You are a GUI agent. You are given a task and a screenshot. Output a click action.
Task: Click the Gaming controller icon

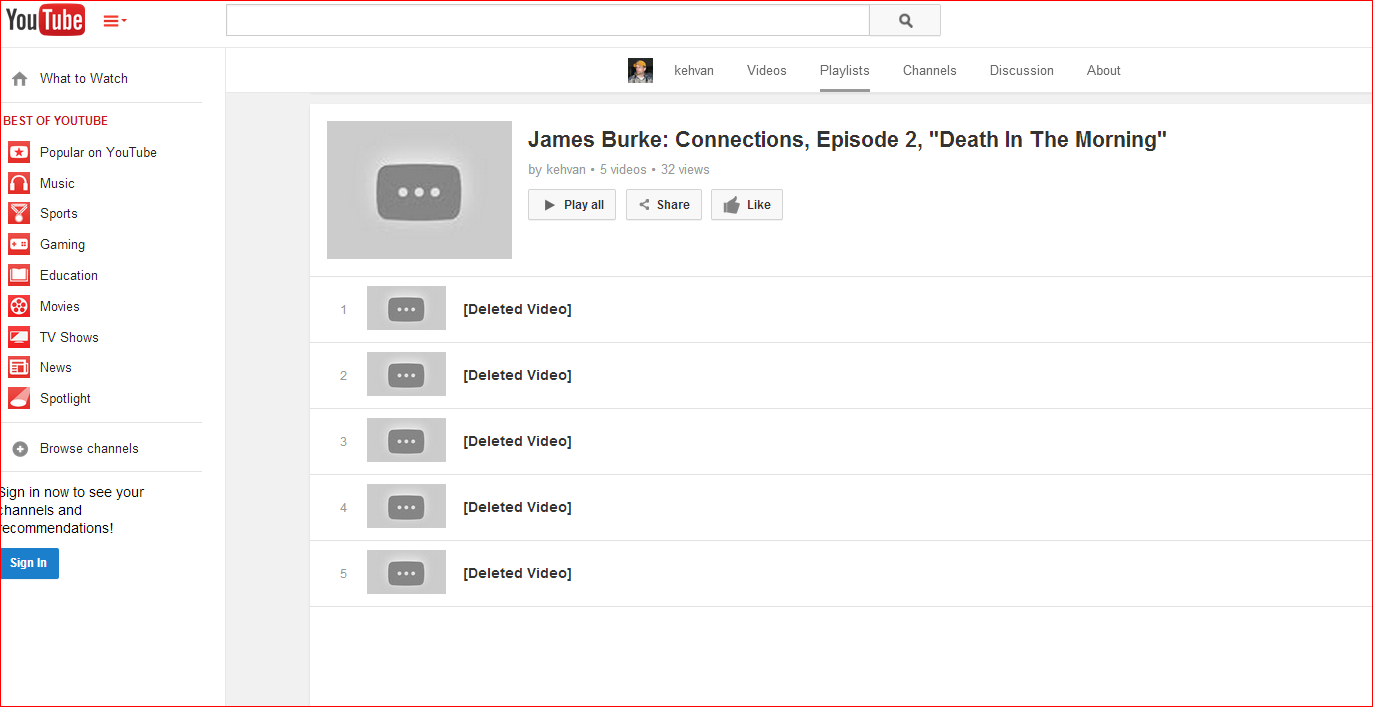tap(19, 244)
